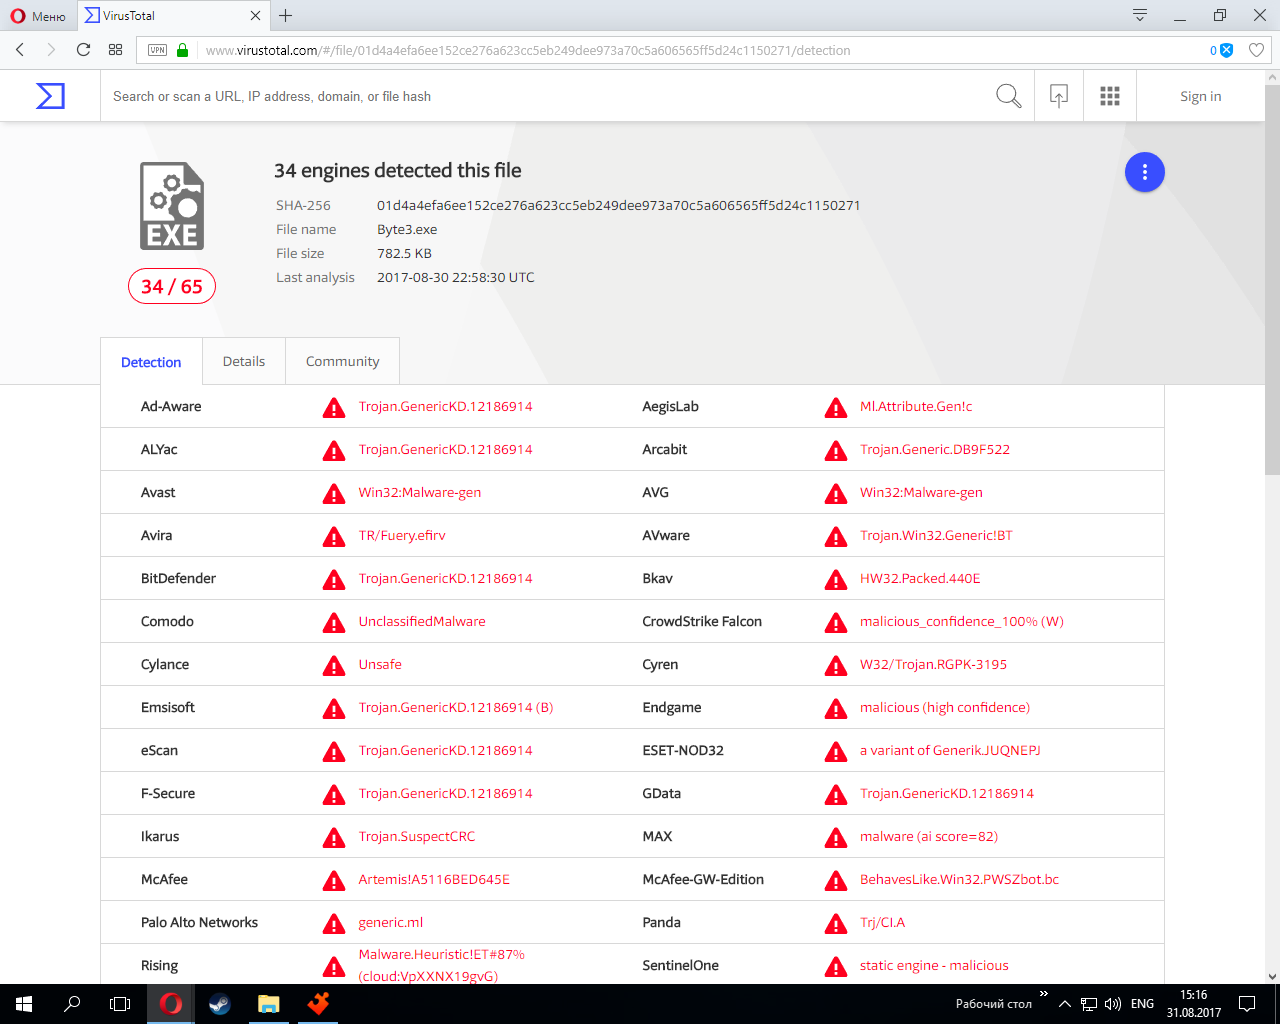Open the Opera Menu button
This screenshot has width=1280, height=1024.
click(x=38, y=16)
